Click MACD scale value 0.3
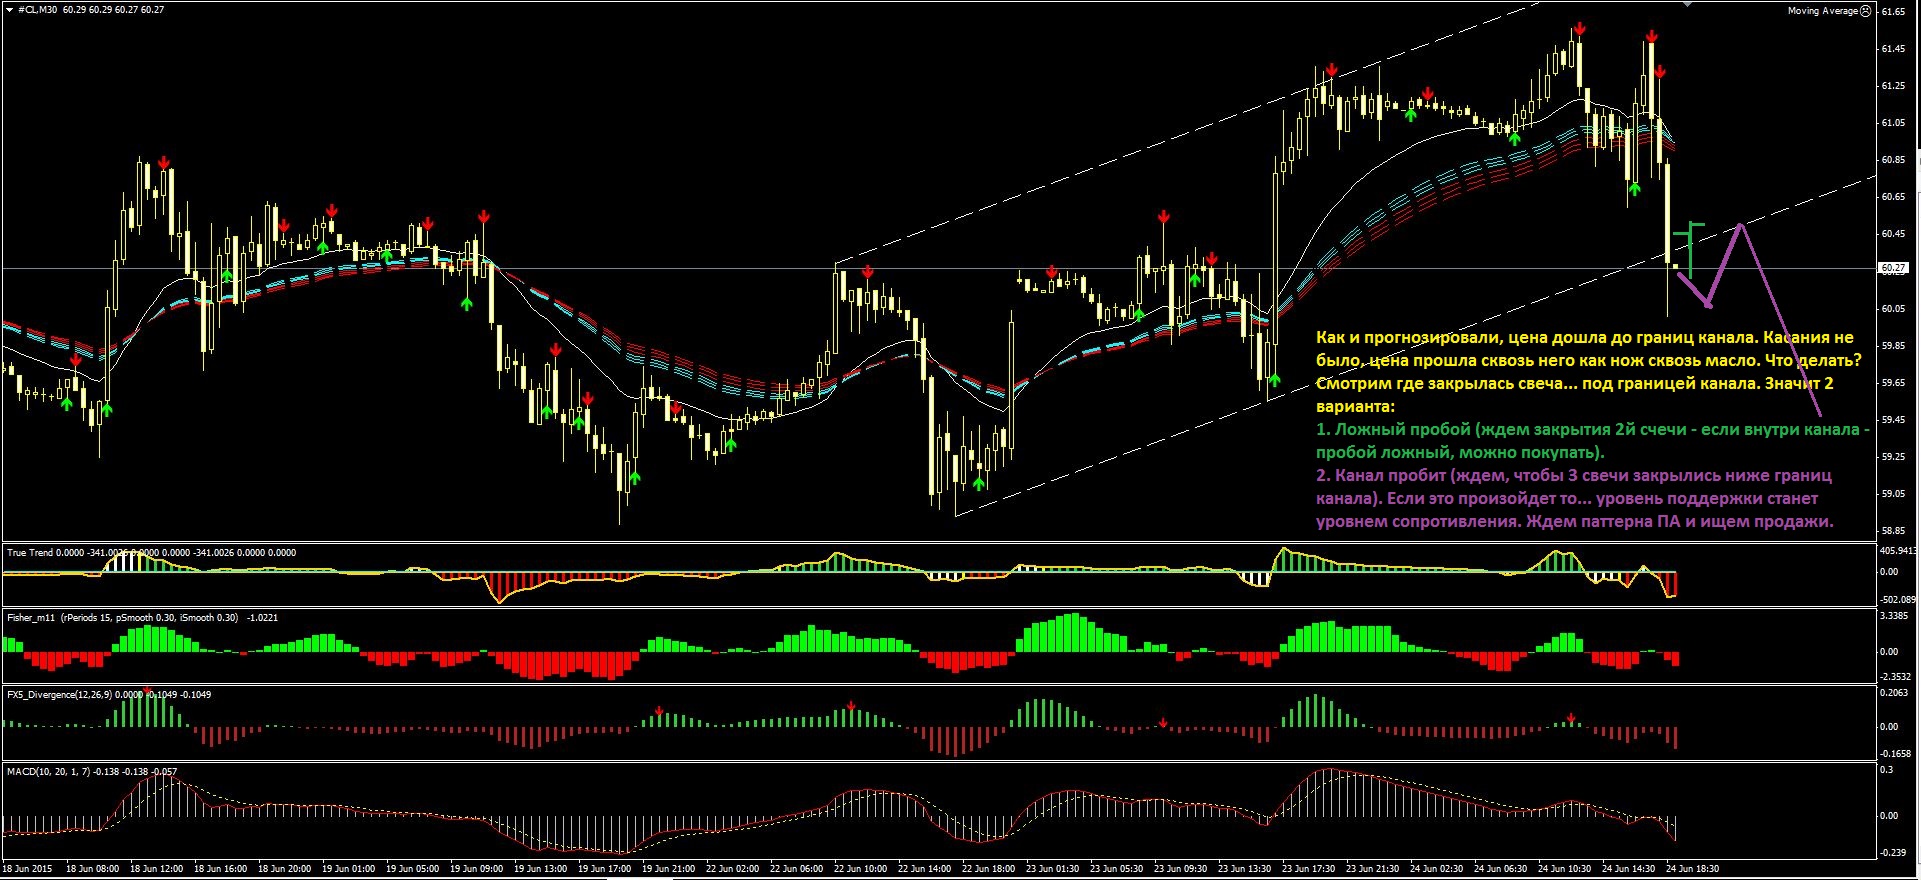This screenshot has height=880, width=1921. (x=1887, y=770)
